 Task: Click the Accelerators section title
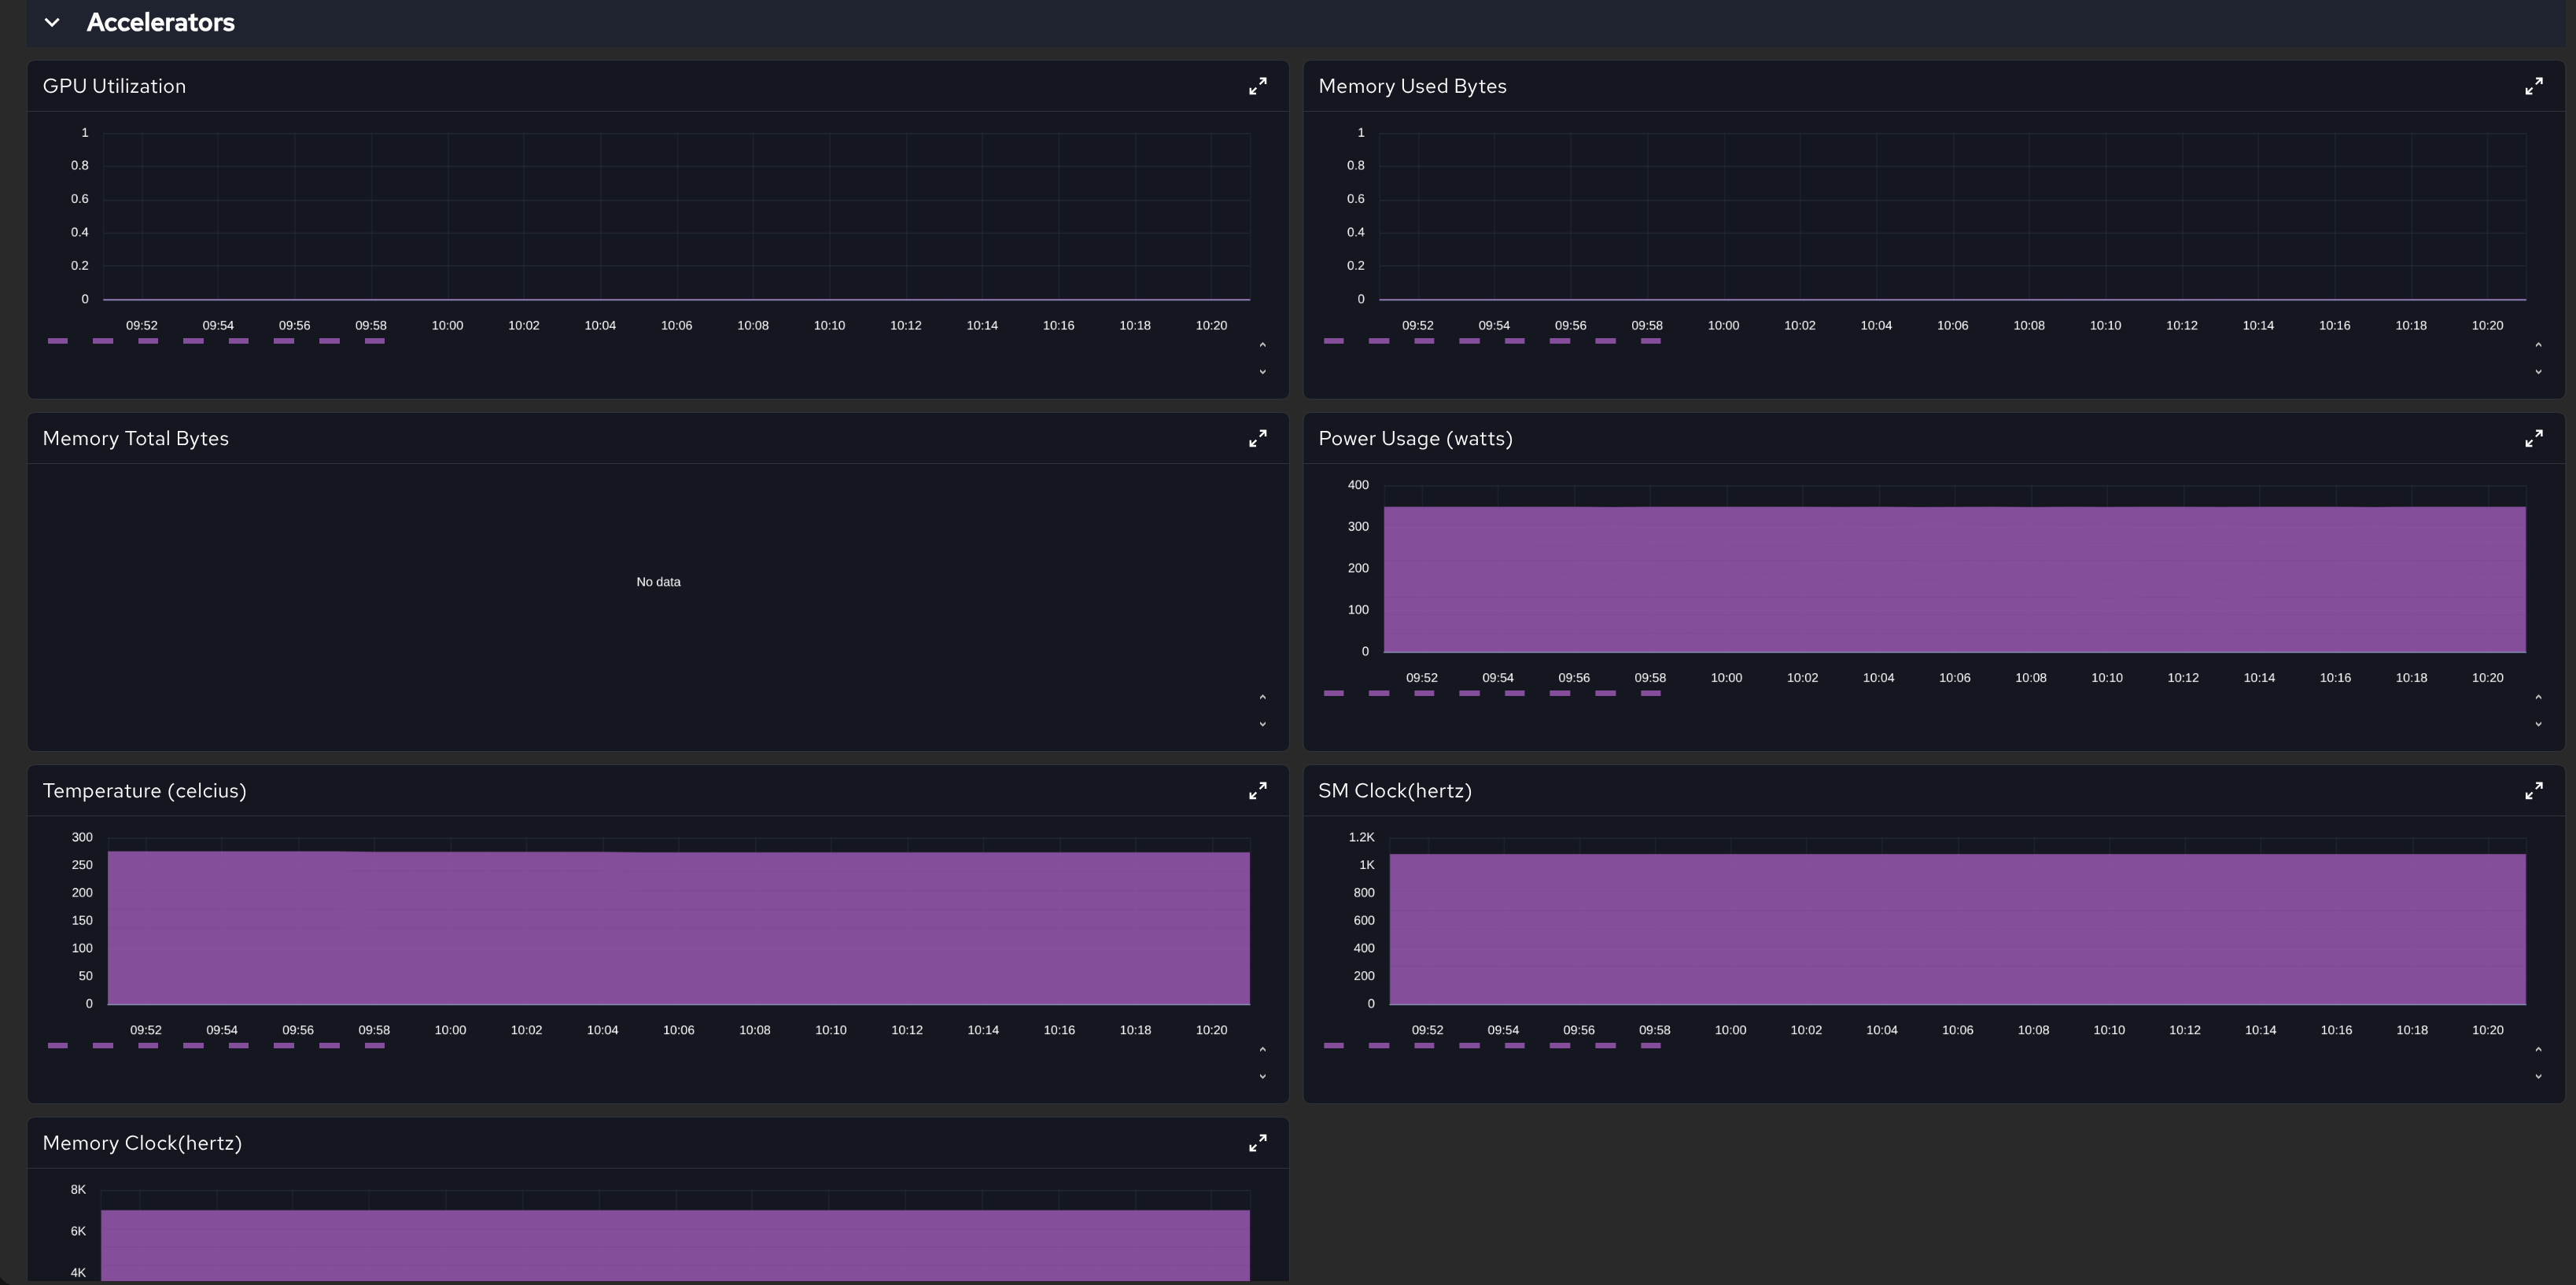(x=160, y=23)
